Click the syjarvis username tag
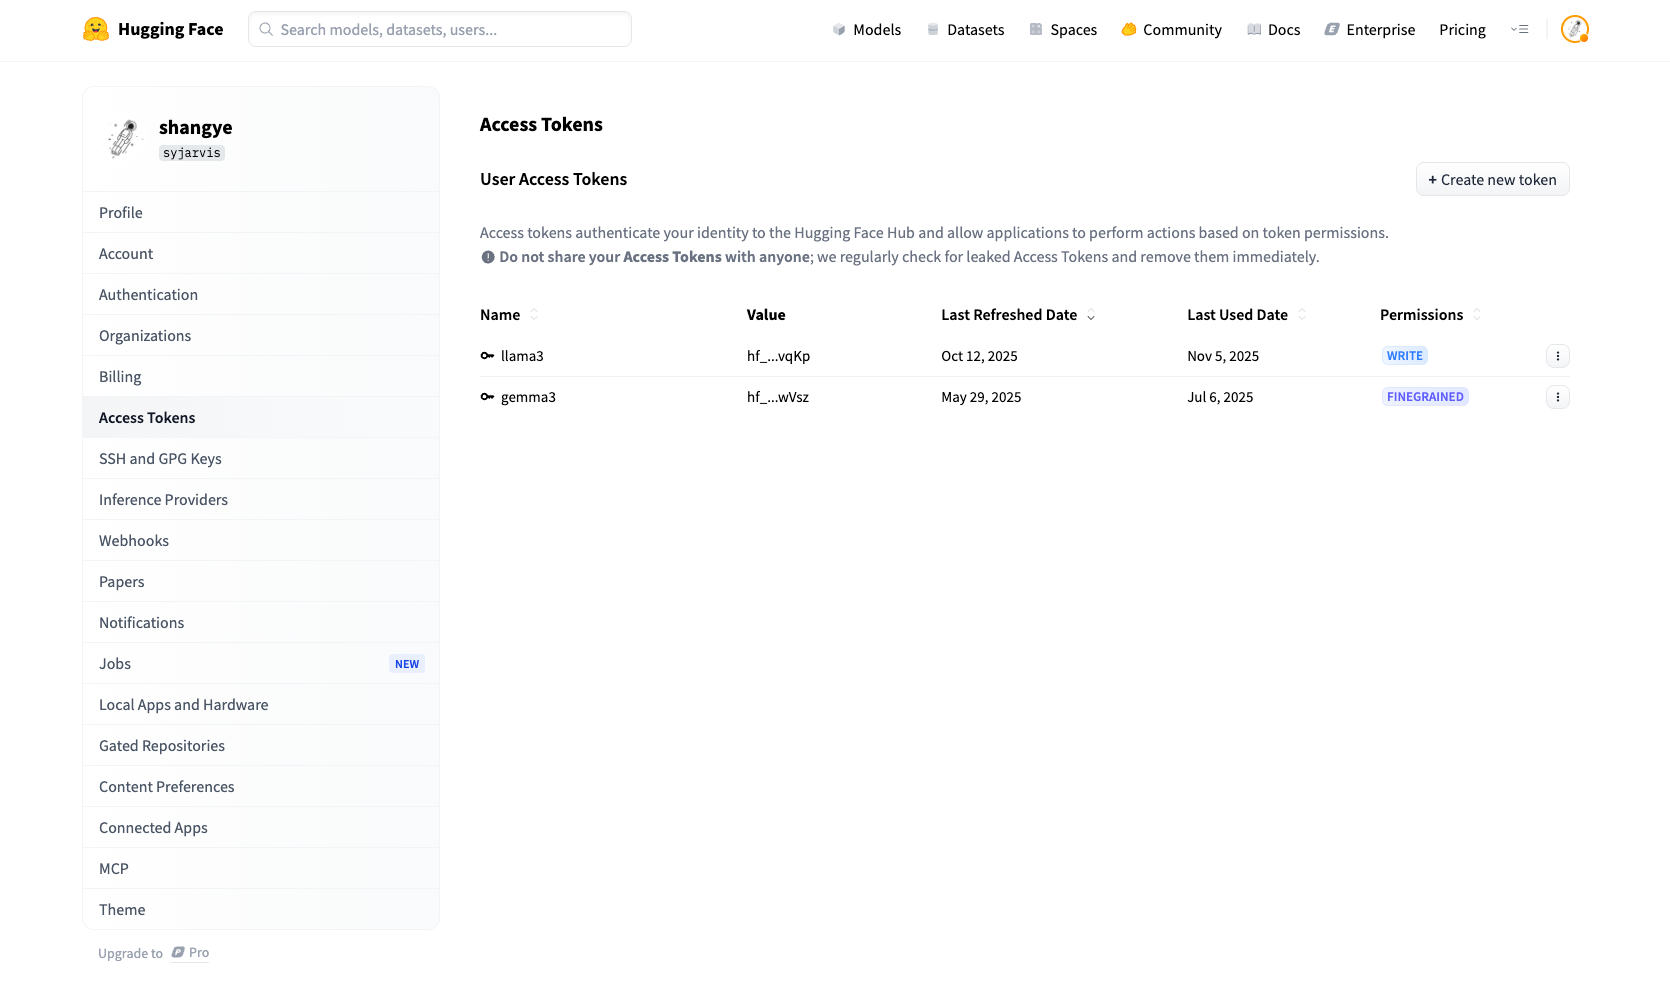This screenshot has height=991, width=1670. point(192,153)
